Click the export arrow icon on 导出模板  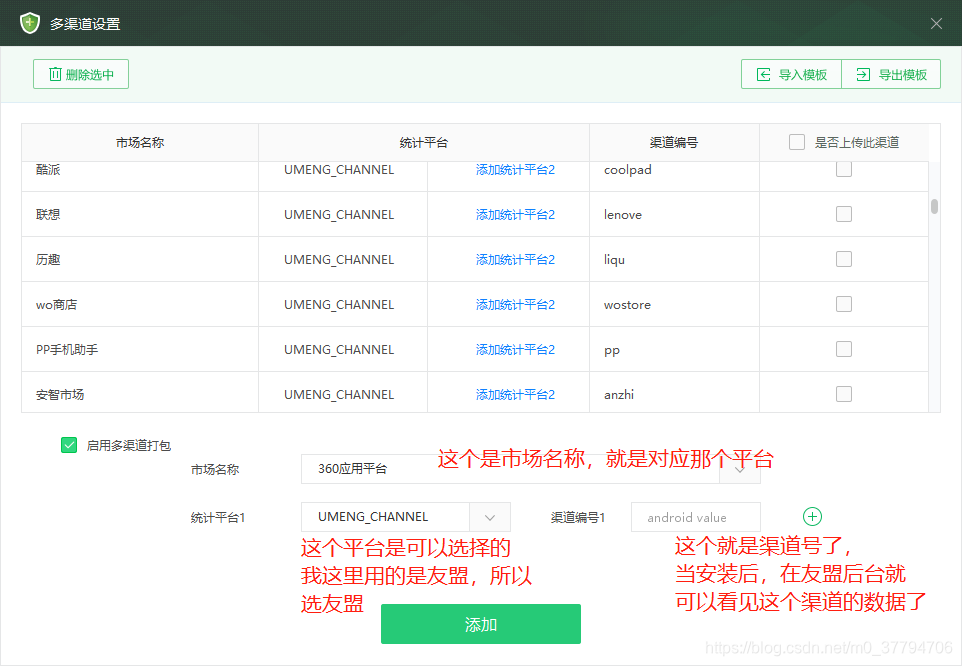[863, 74]
